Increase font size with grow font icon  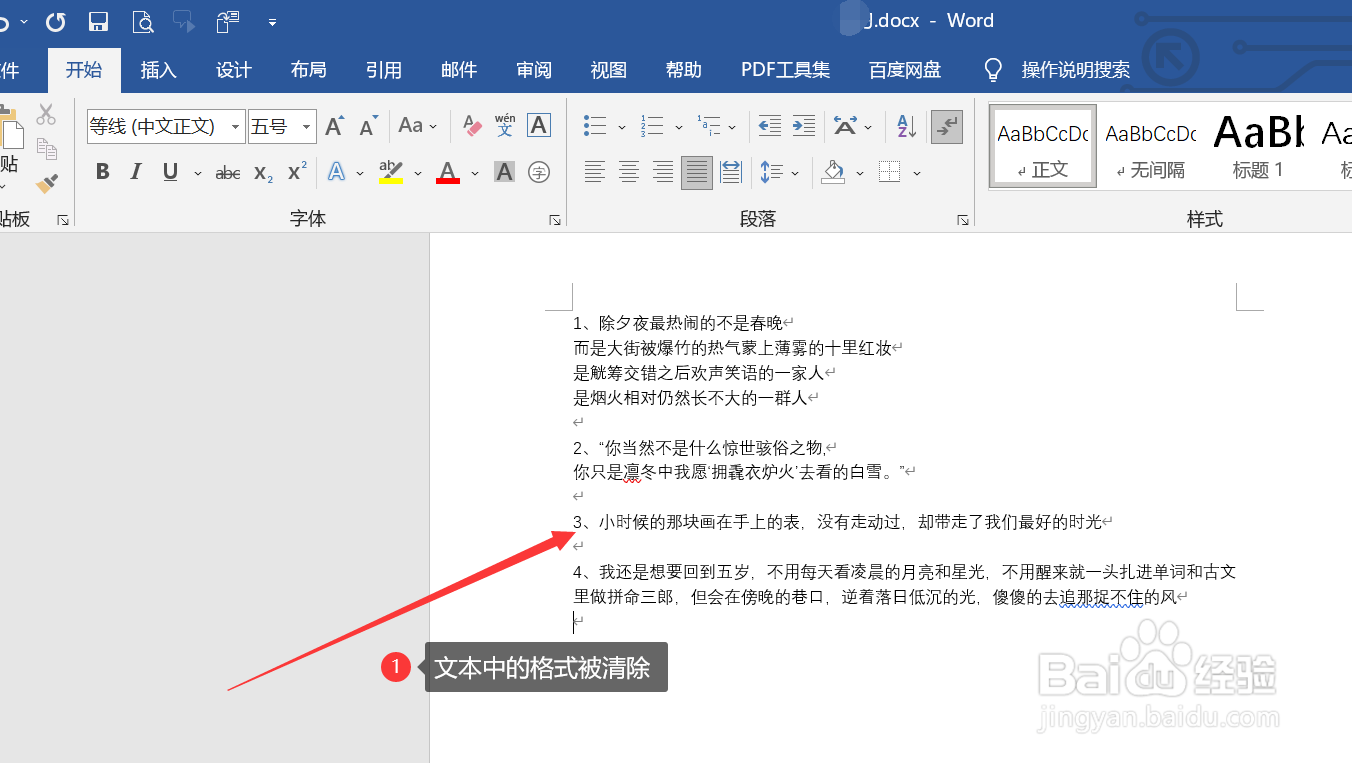coord(335,126)
